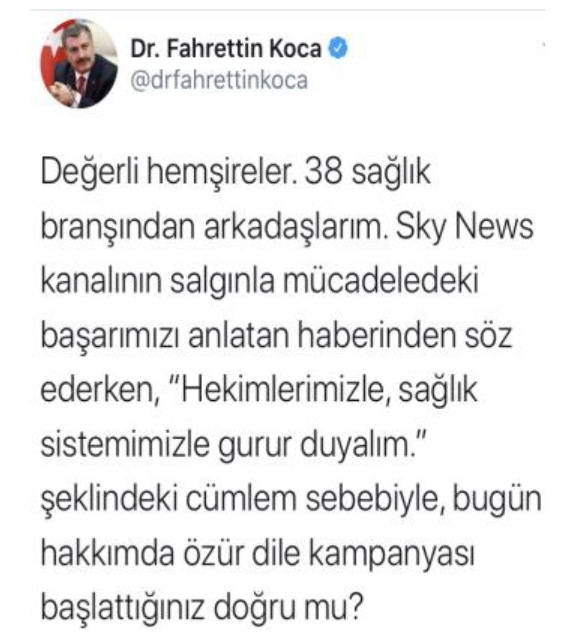
Task: Click the word 'arkadaşlarım' in the tweet
Action: point(295,227)
